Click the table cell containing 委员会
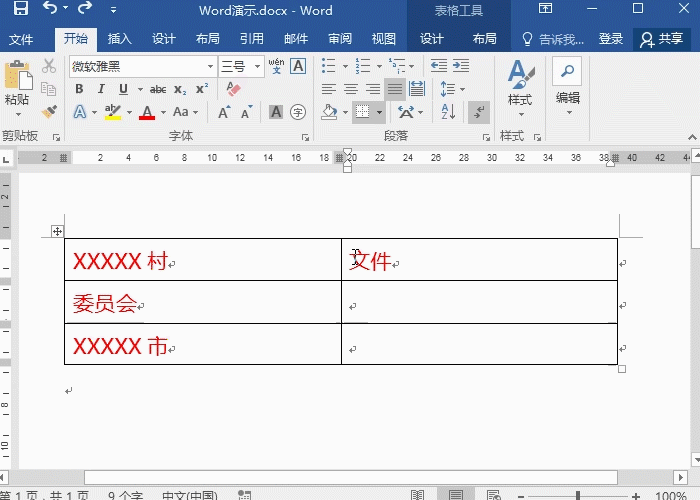The width and height of the screenshot is (700, 500). pyautogui.click(x=203, y=302)
